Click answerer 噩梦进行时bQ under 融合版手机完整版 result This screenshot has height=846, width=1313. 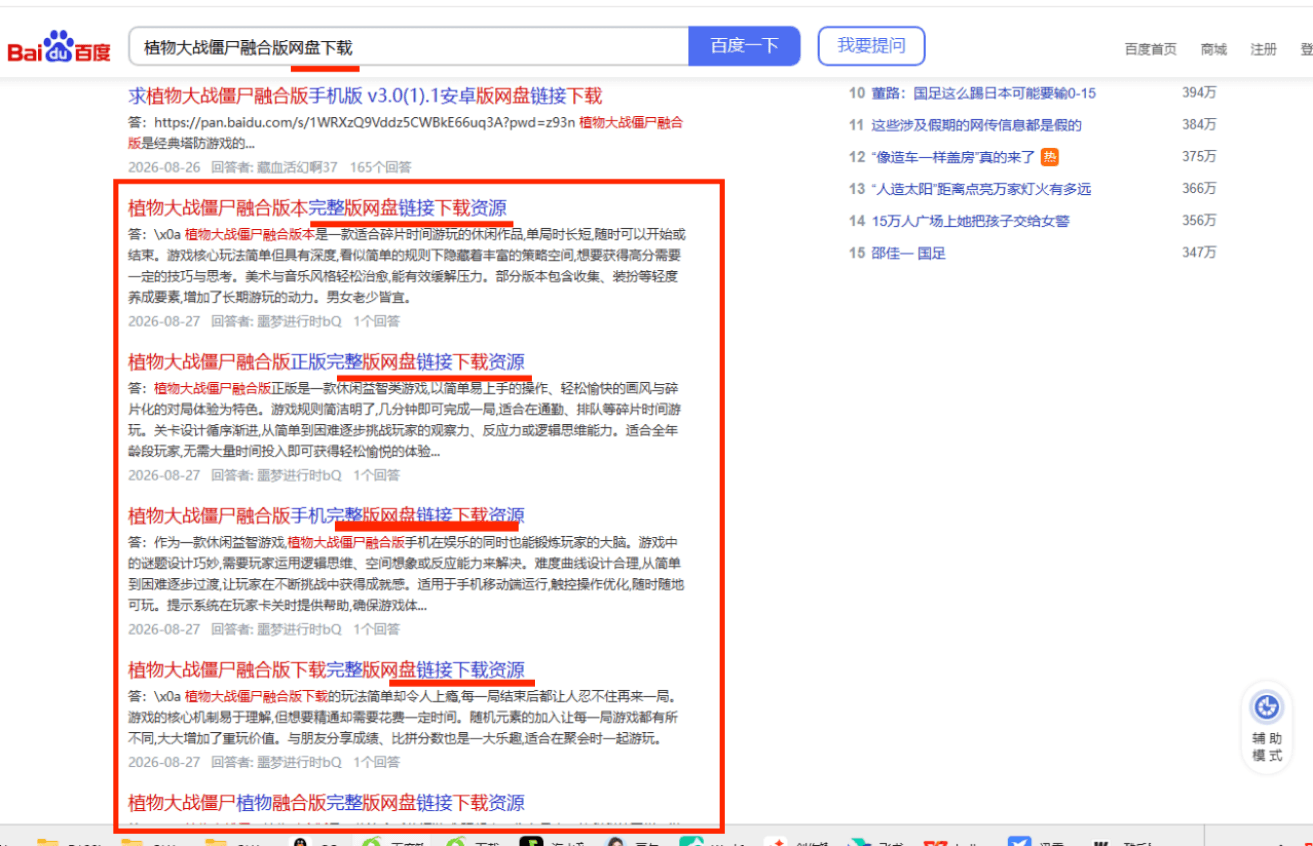pyautogui.click(x=299, y=629)
